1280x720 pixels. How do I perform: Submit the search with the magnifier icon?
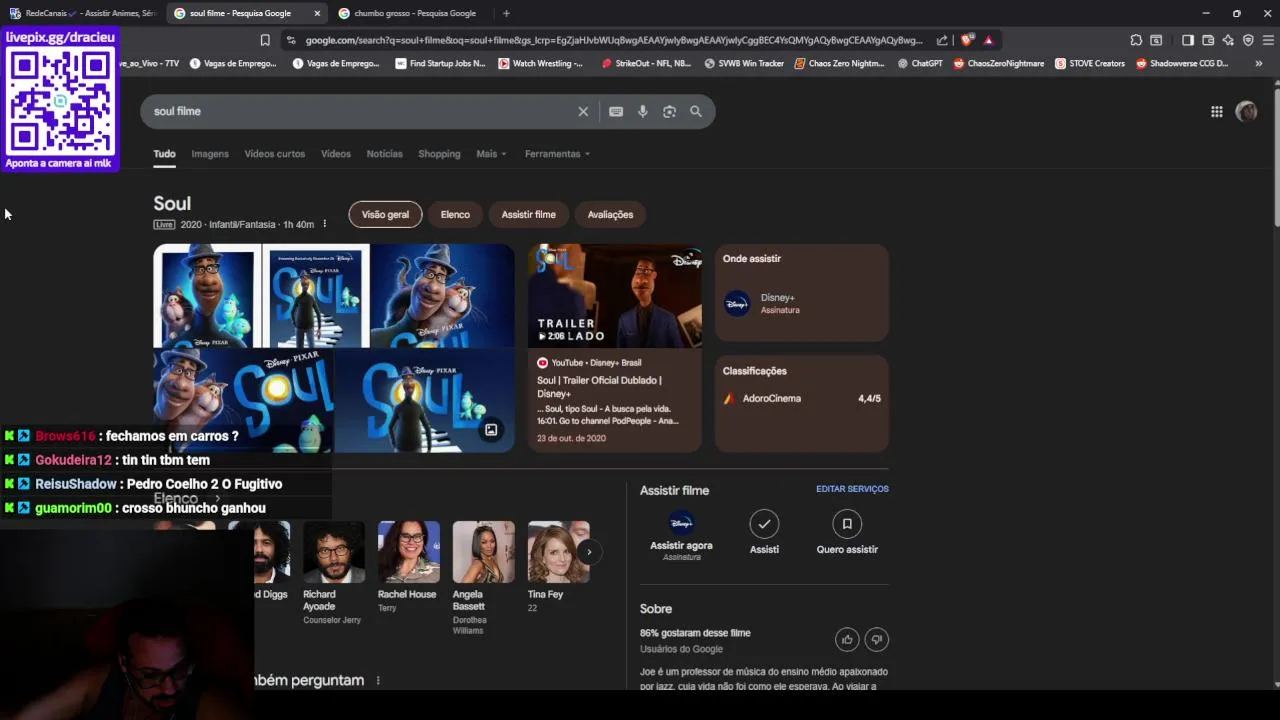[696, 111]
